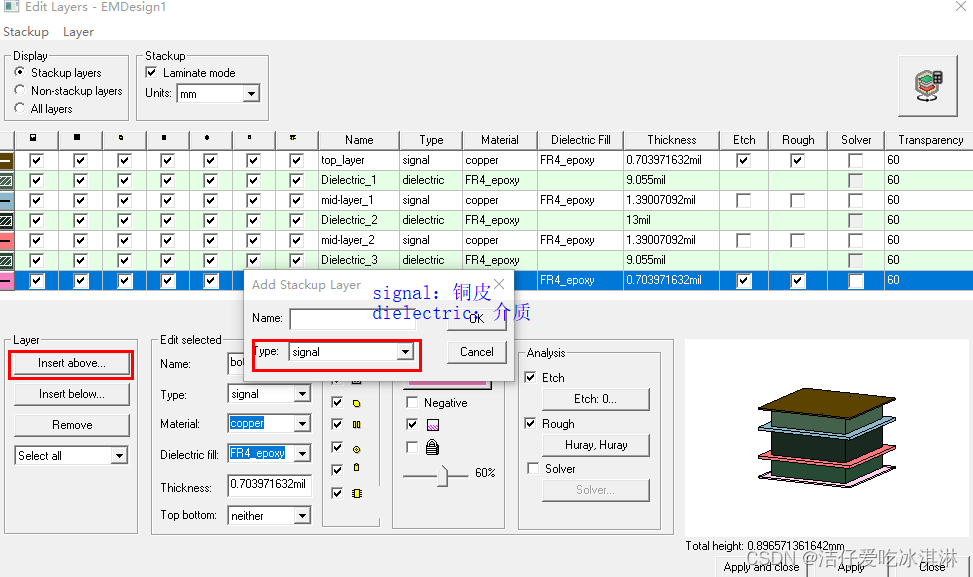Open the Layer menu
The height and width of the screenshot is (577, 973).
tap(78, 32)
